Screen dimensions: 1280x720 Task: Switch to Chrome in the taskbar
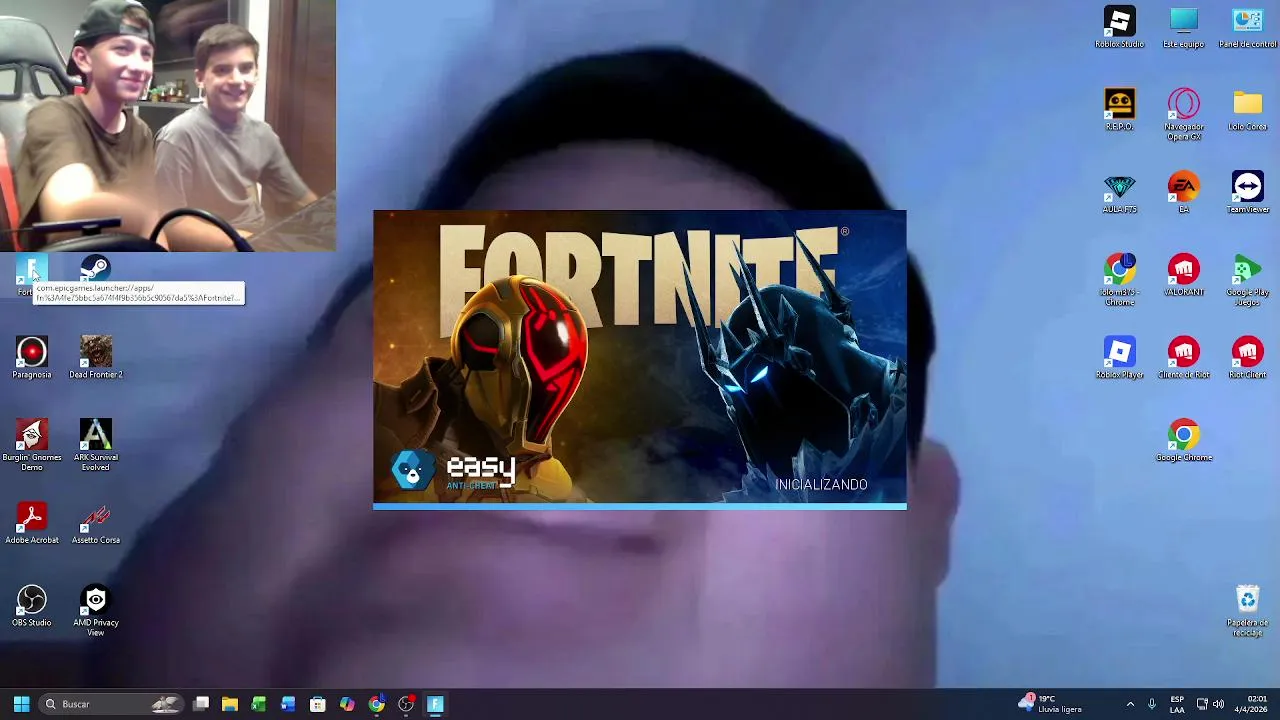(x=376, y=704)
